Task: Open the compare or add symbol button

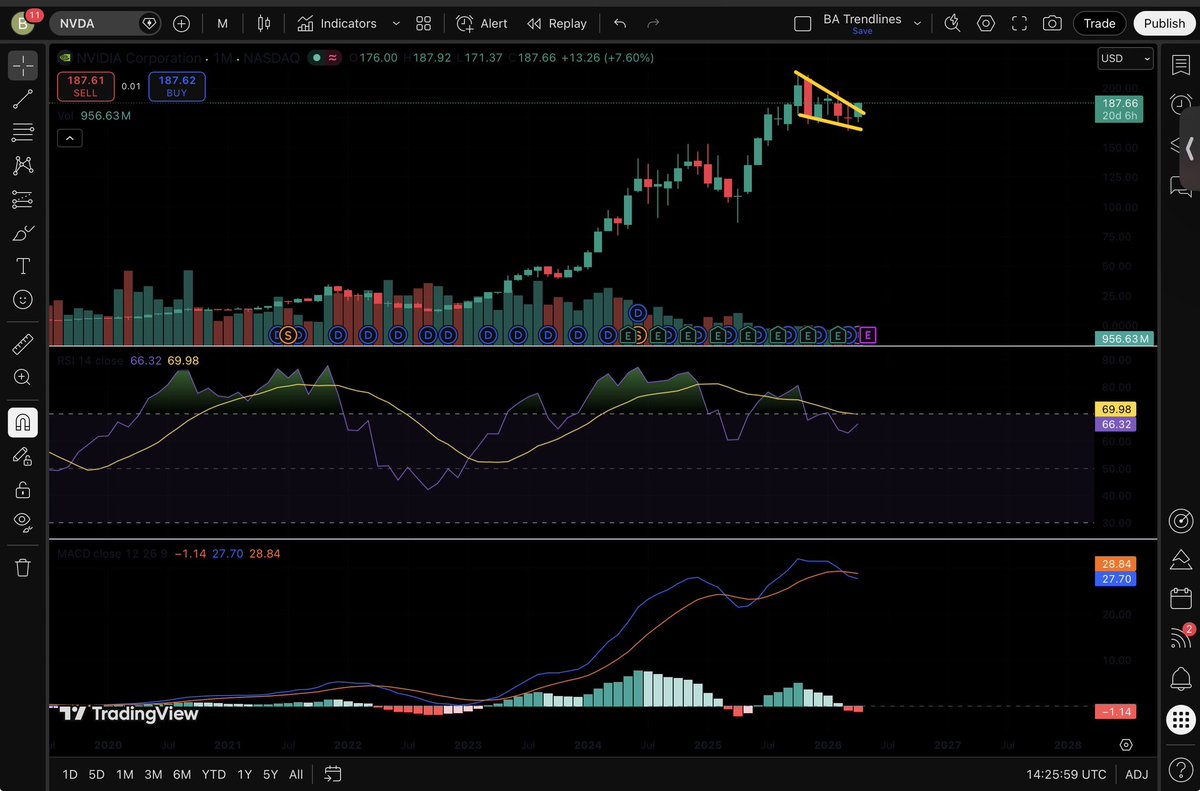Action: [x=181, y=23]
